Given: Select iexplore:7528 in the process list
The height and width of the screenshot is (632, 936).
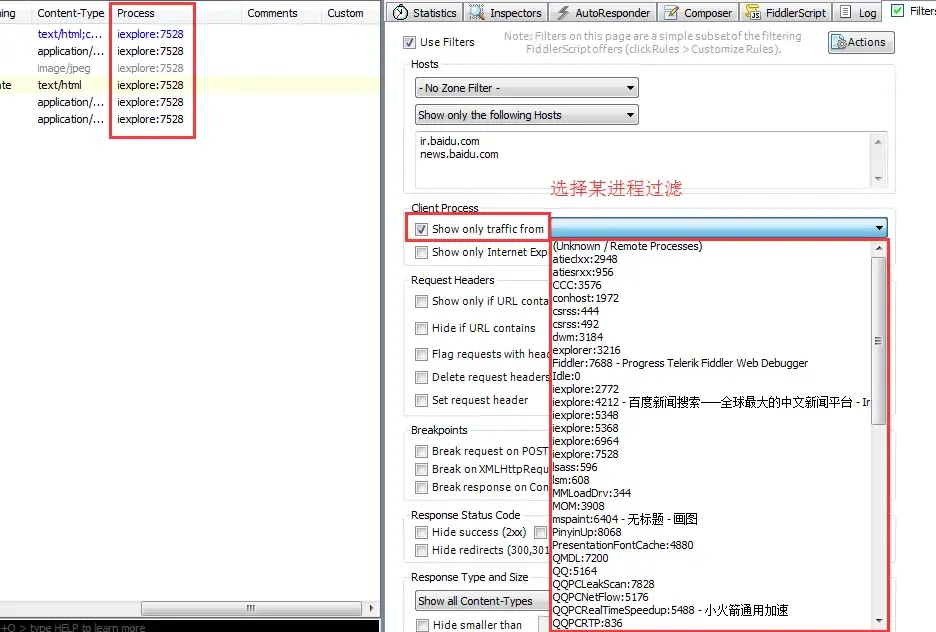Looking at the screenshot, I should (586, 454).
